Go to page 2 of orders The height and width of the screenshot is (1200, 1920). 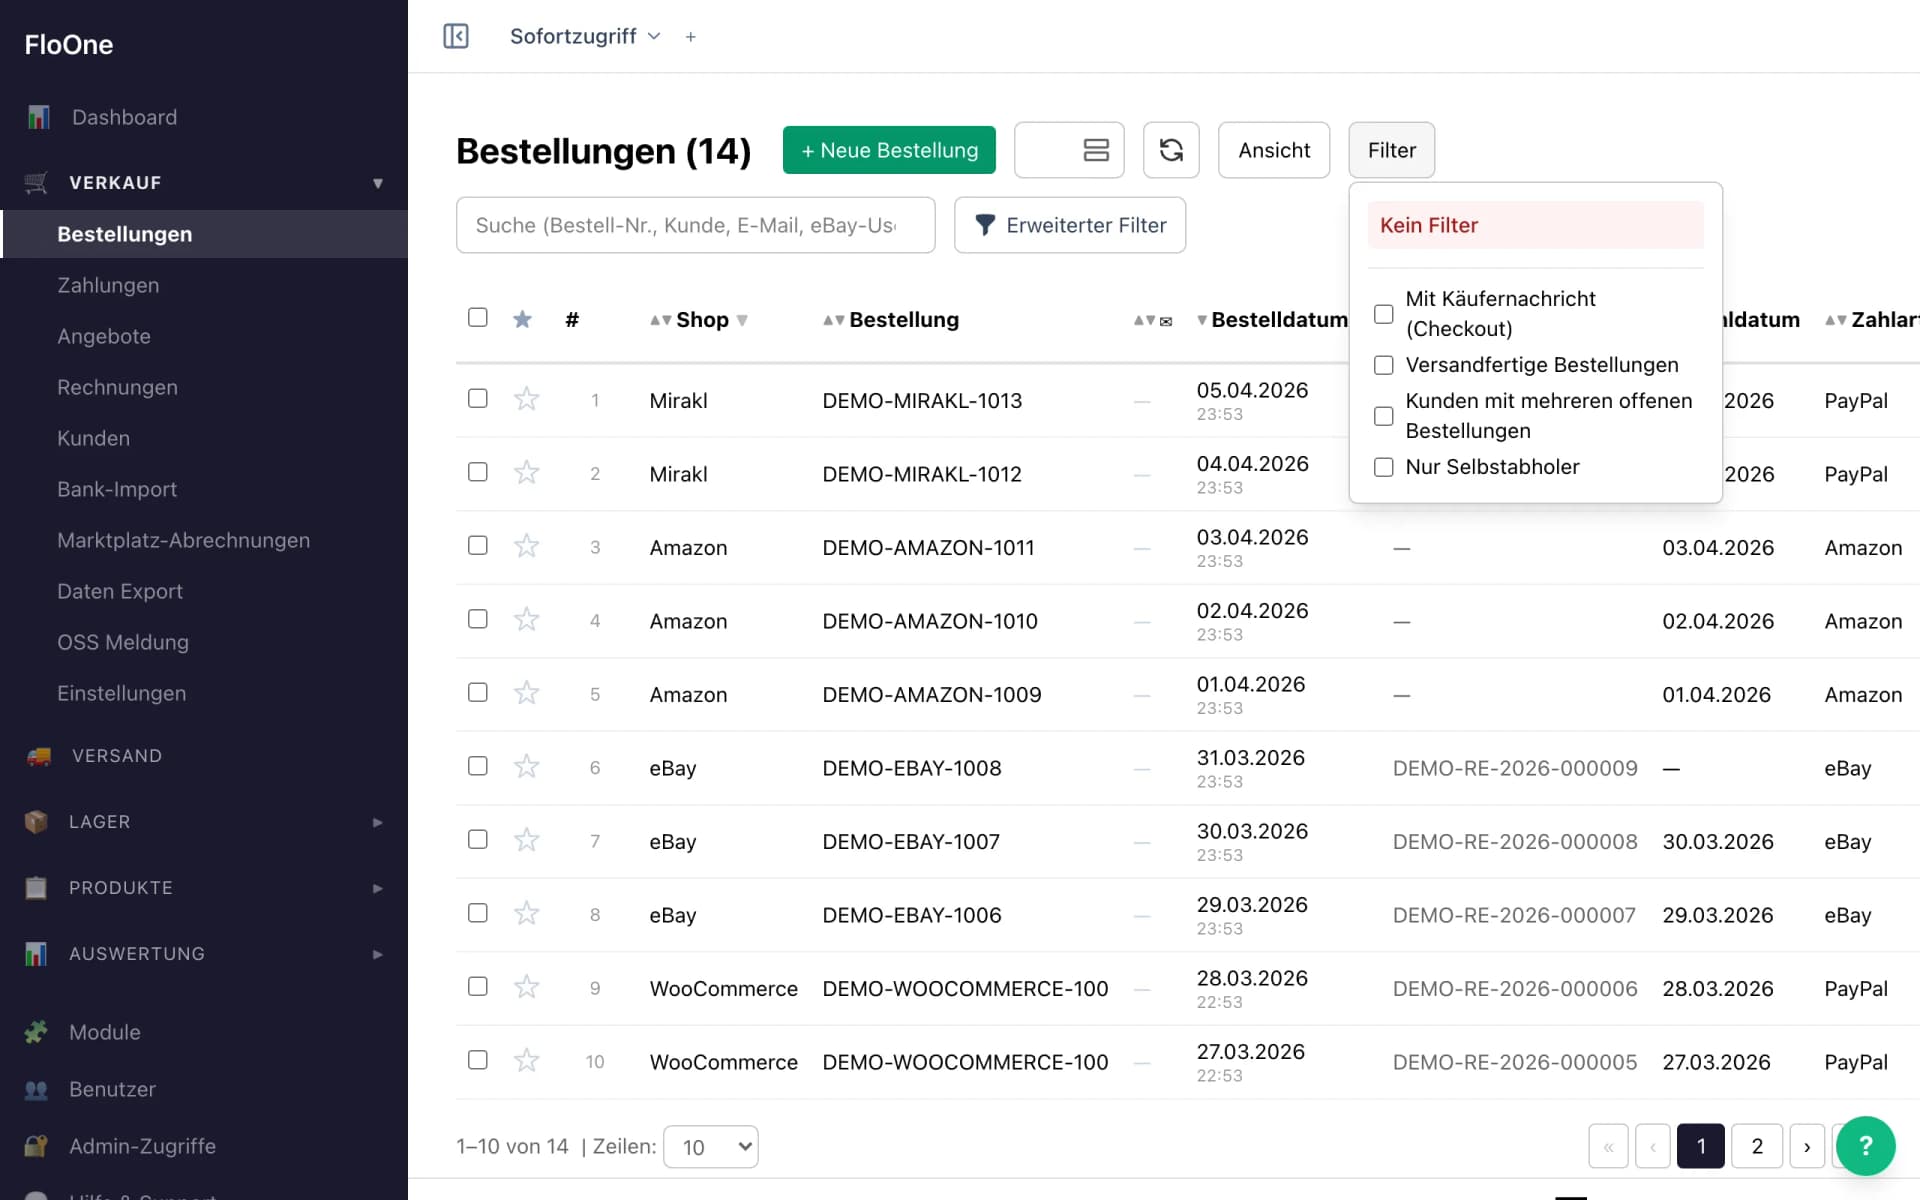pyautogui.click(x=1757, y=1146)
